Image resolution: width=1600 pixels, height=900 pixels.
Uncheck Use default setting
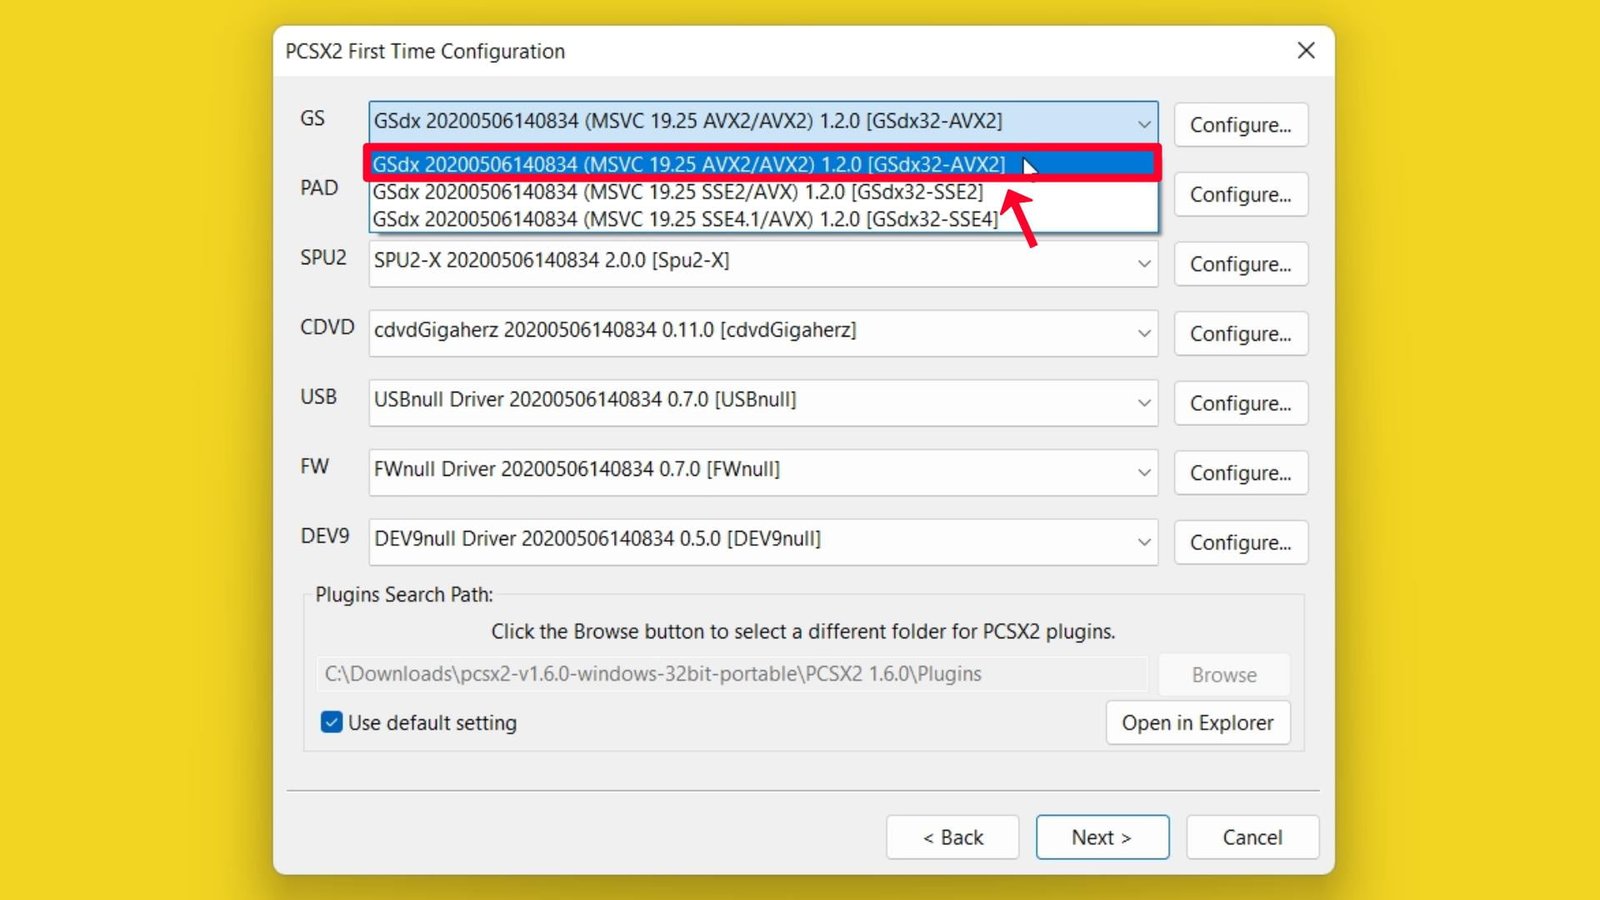pos(331,722)
